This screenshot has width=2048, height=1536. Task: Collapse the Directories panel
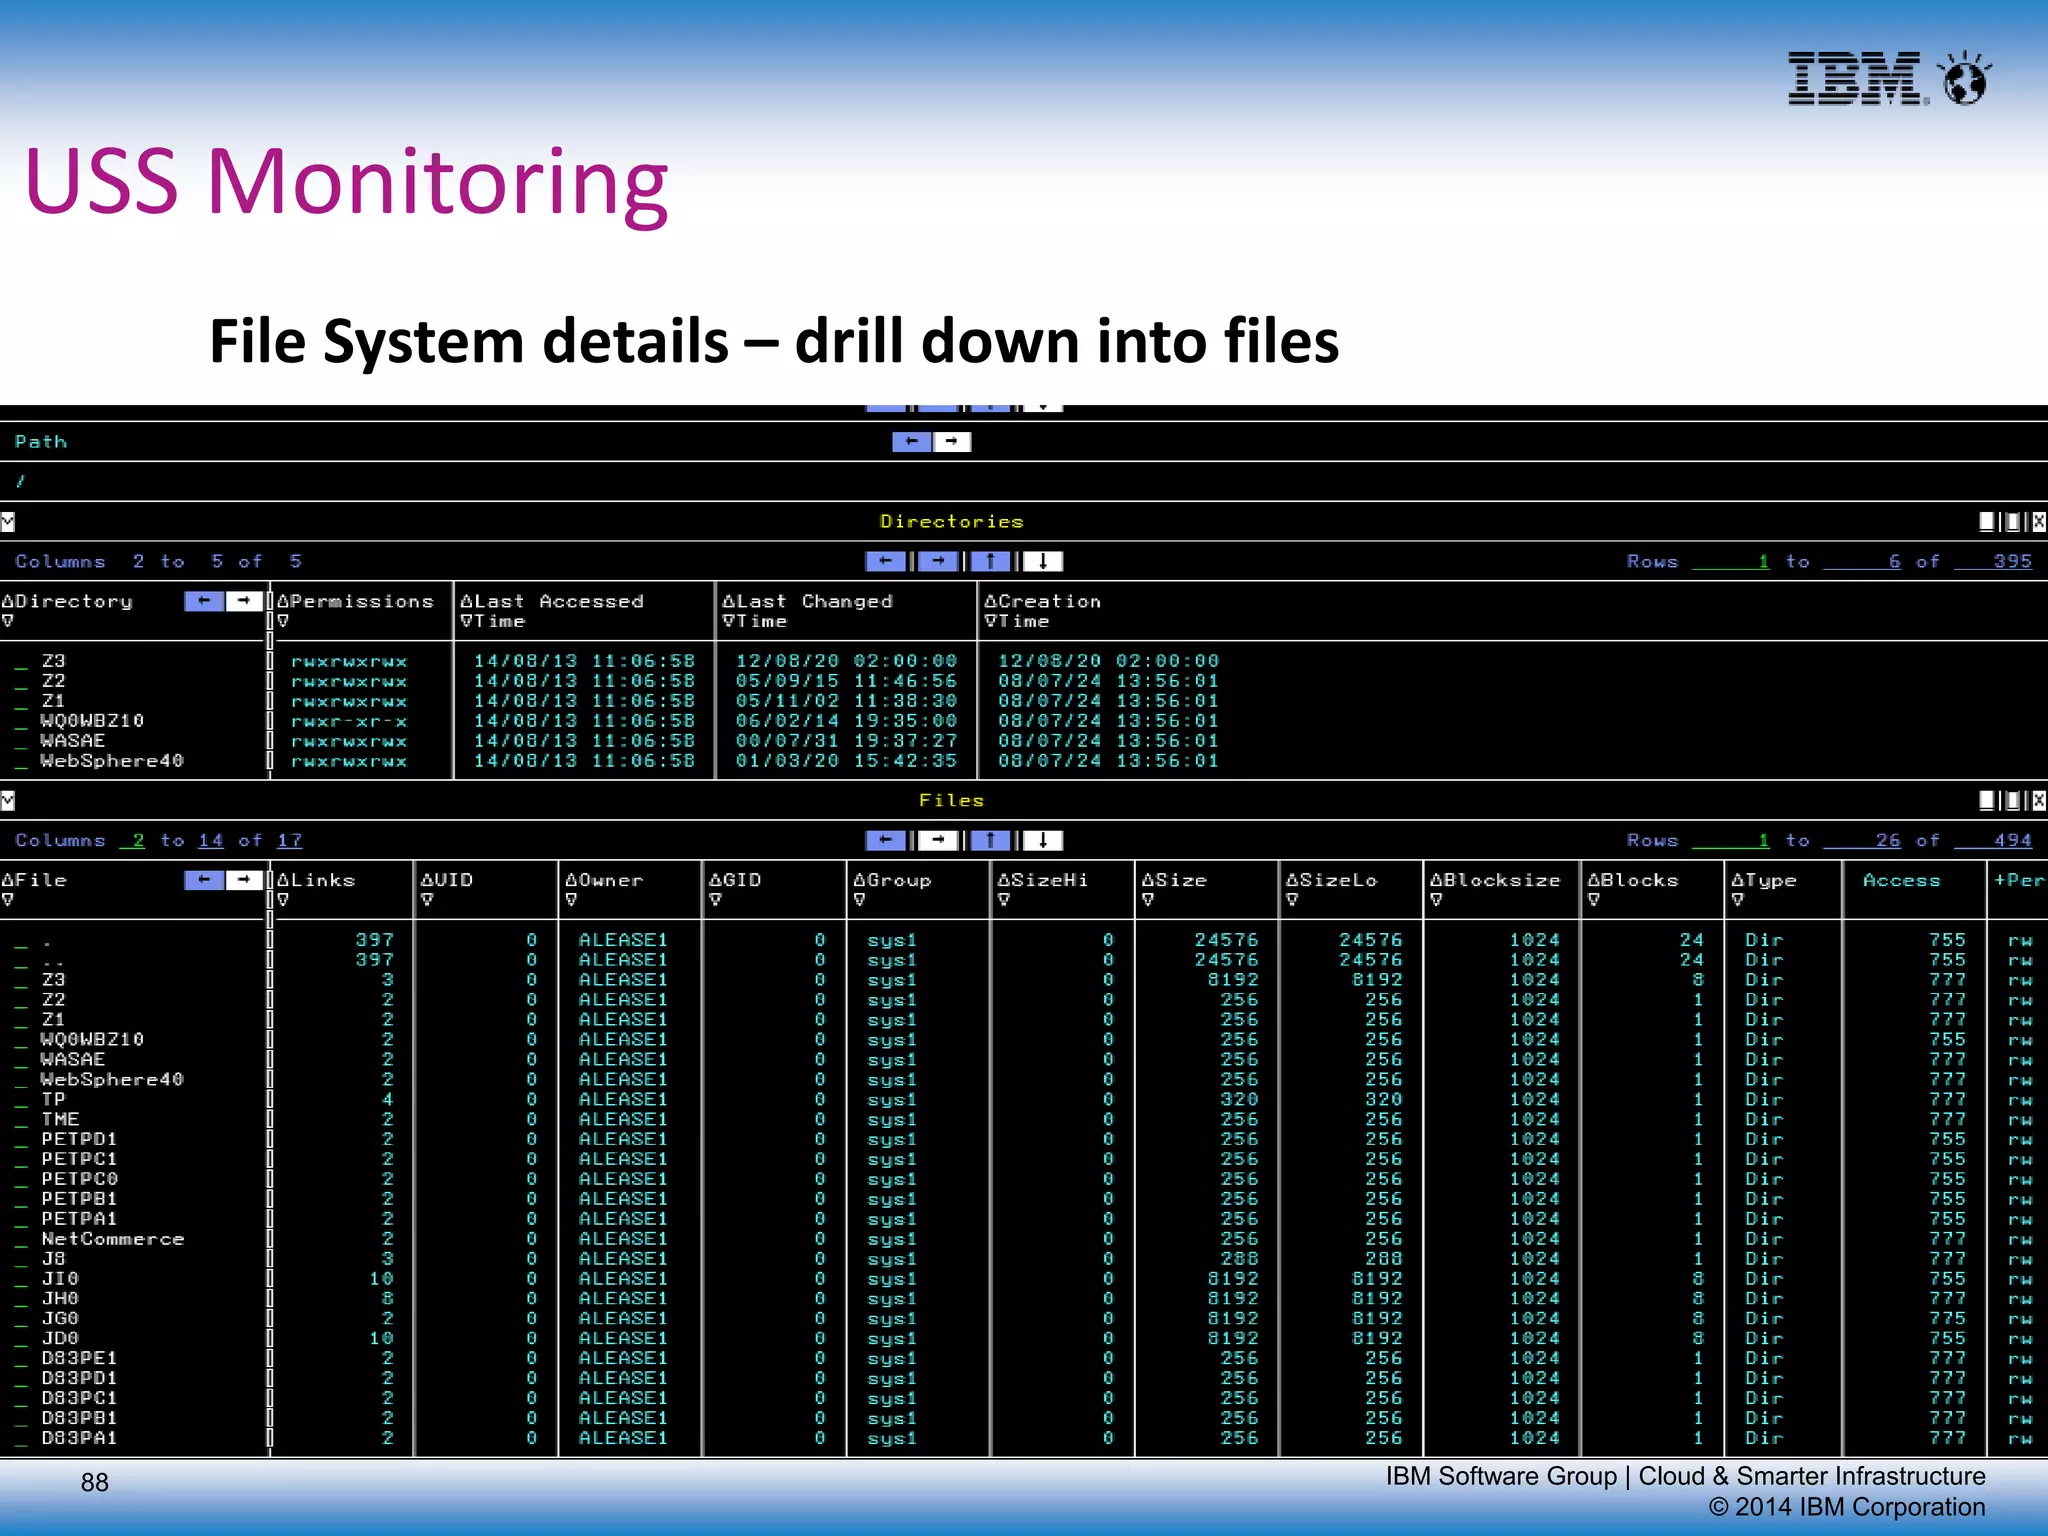pos(8,521)
